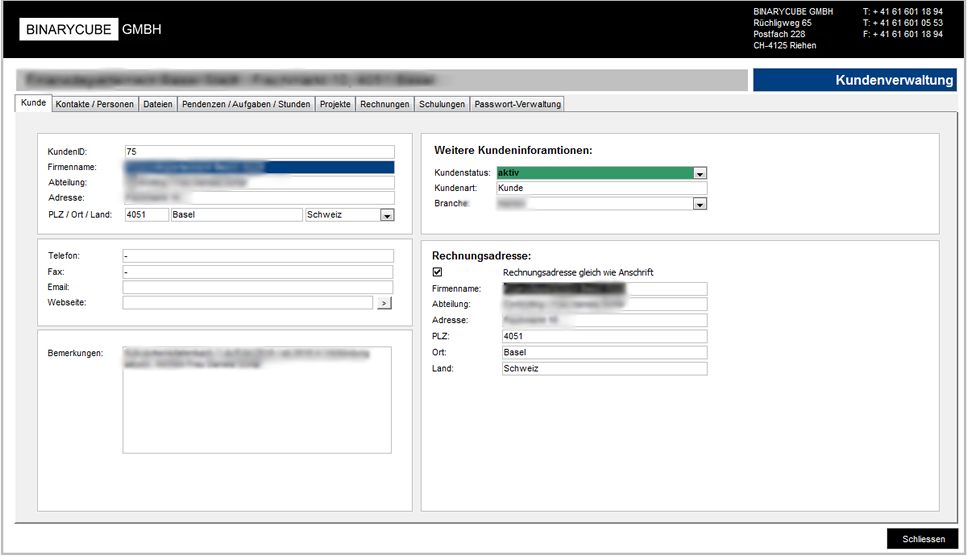The height and width of the screenshot is (556, 968).
Task: Expand the Land dropdown showing Schweiz
Action: click(x=387, y=215)
